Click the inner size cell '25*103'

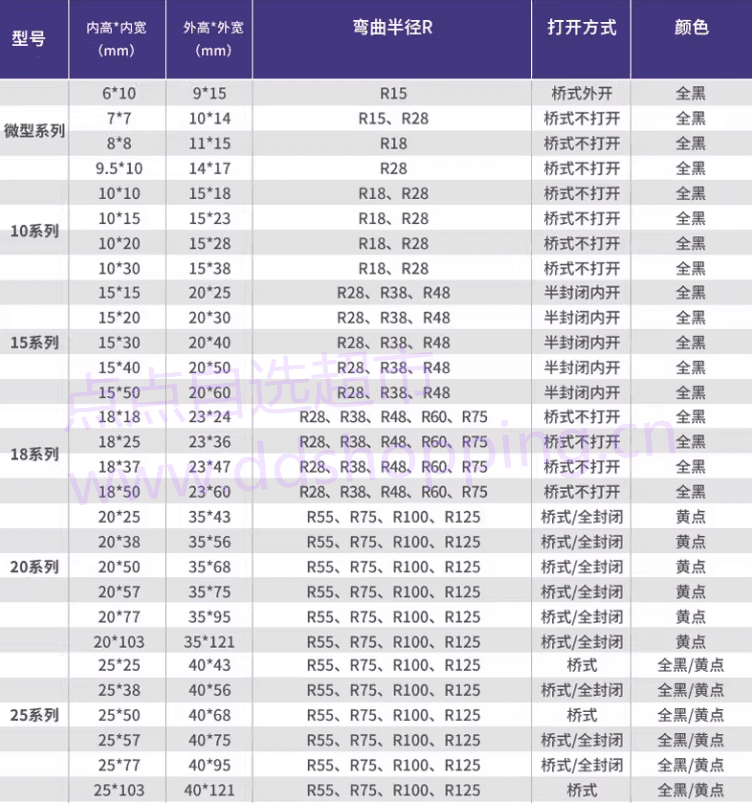pos(119,790)
